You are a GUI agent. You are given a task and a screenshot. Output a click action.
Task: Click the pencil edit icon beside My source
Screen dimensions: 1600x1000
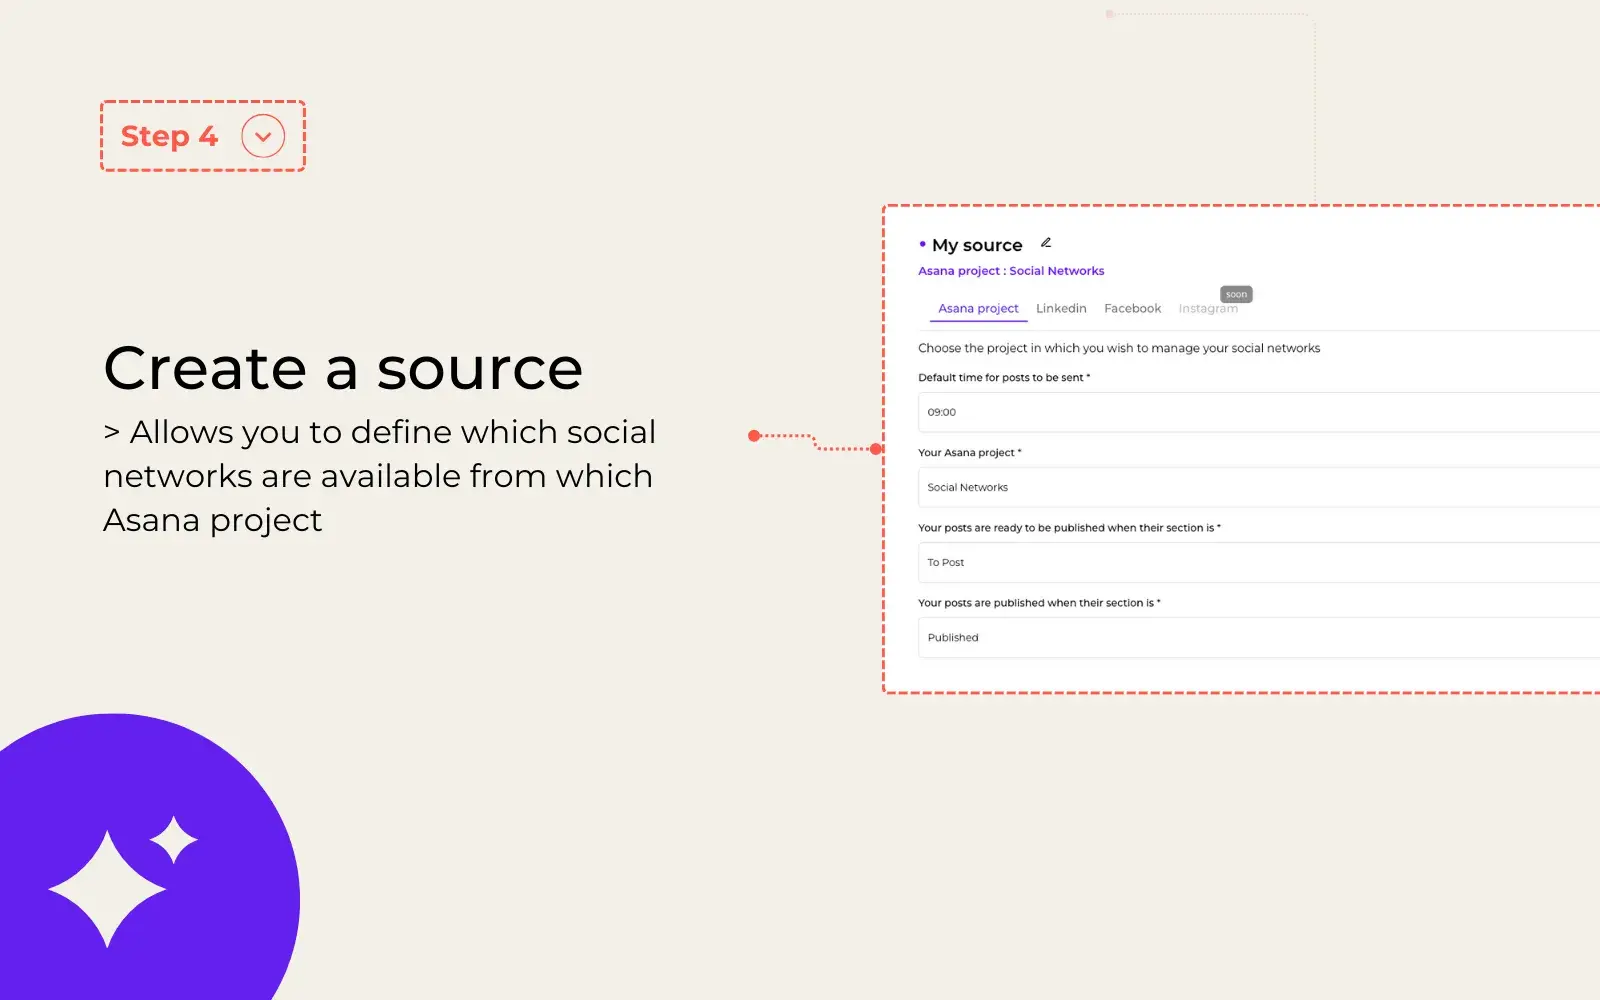click(x=1046, y=243)
